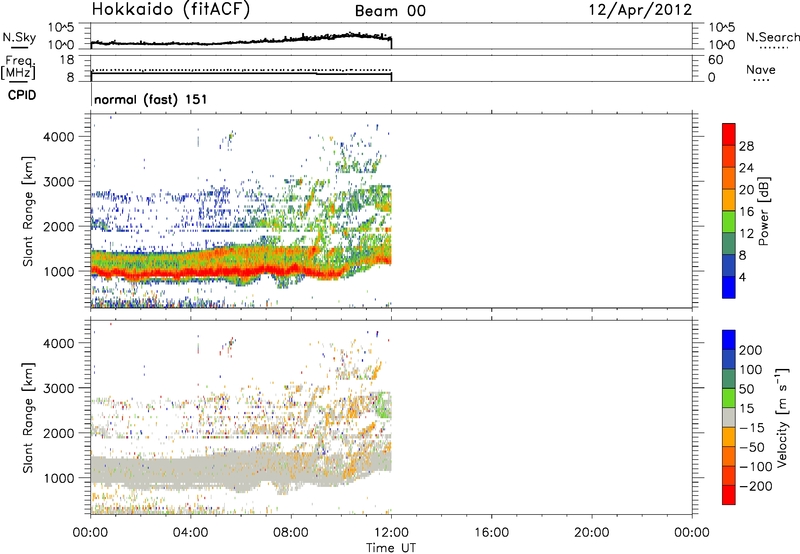Screen dimensions: 800x554
Task: Click the '28' tick on power colorbar
Action: pyautogui.click(x=746, y=146)
